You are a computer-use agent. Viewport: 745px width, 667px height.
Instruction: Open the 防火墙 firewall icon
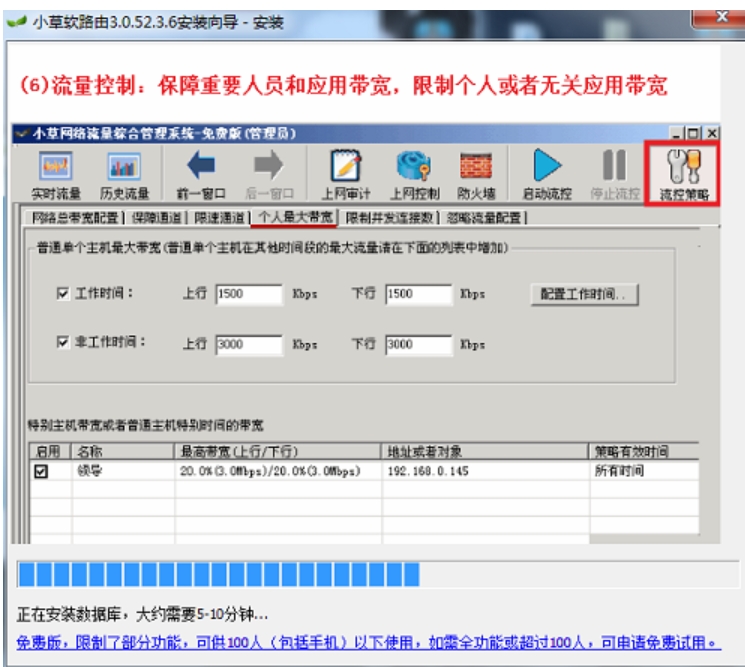coord(476,174)
